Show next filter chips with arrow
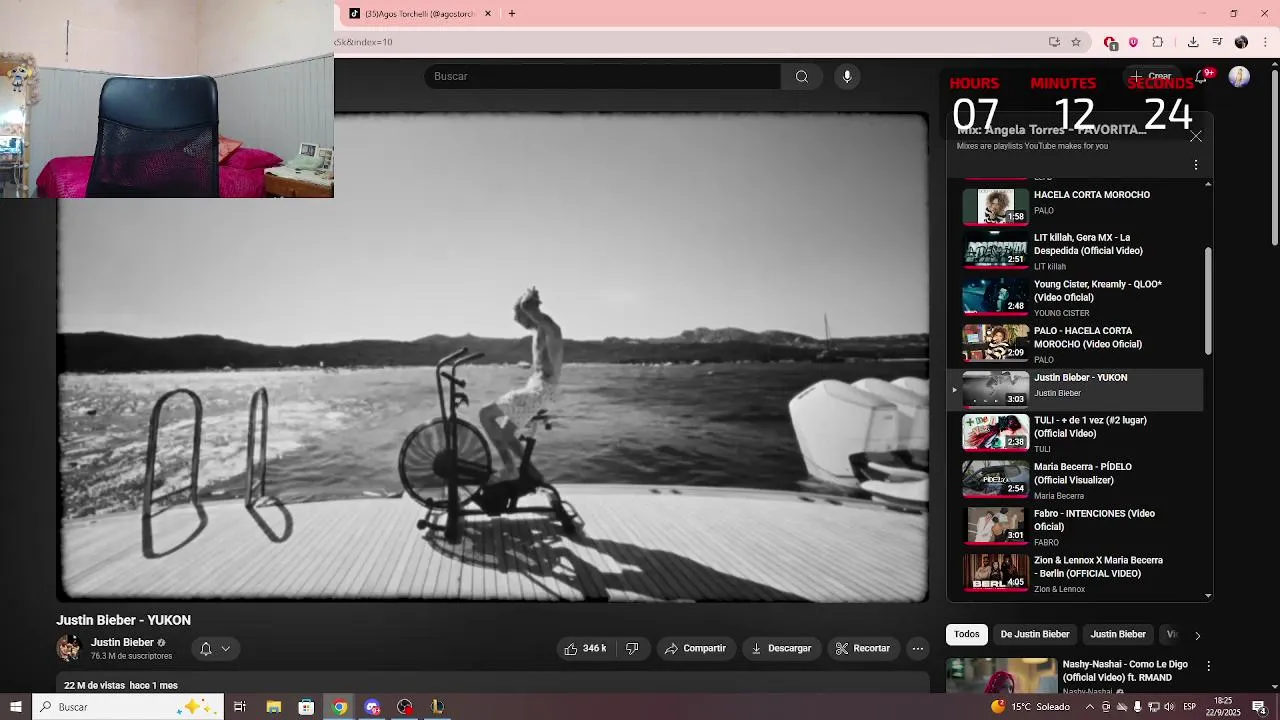 [1197, 635]
